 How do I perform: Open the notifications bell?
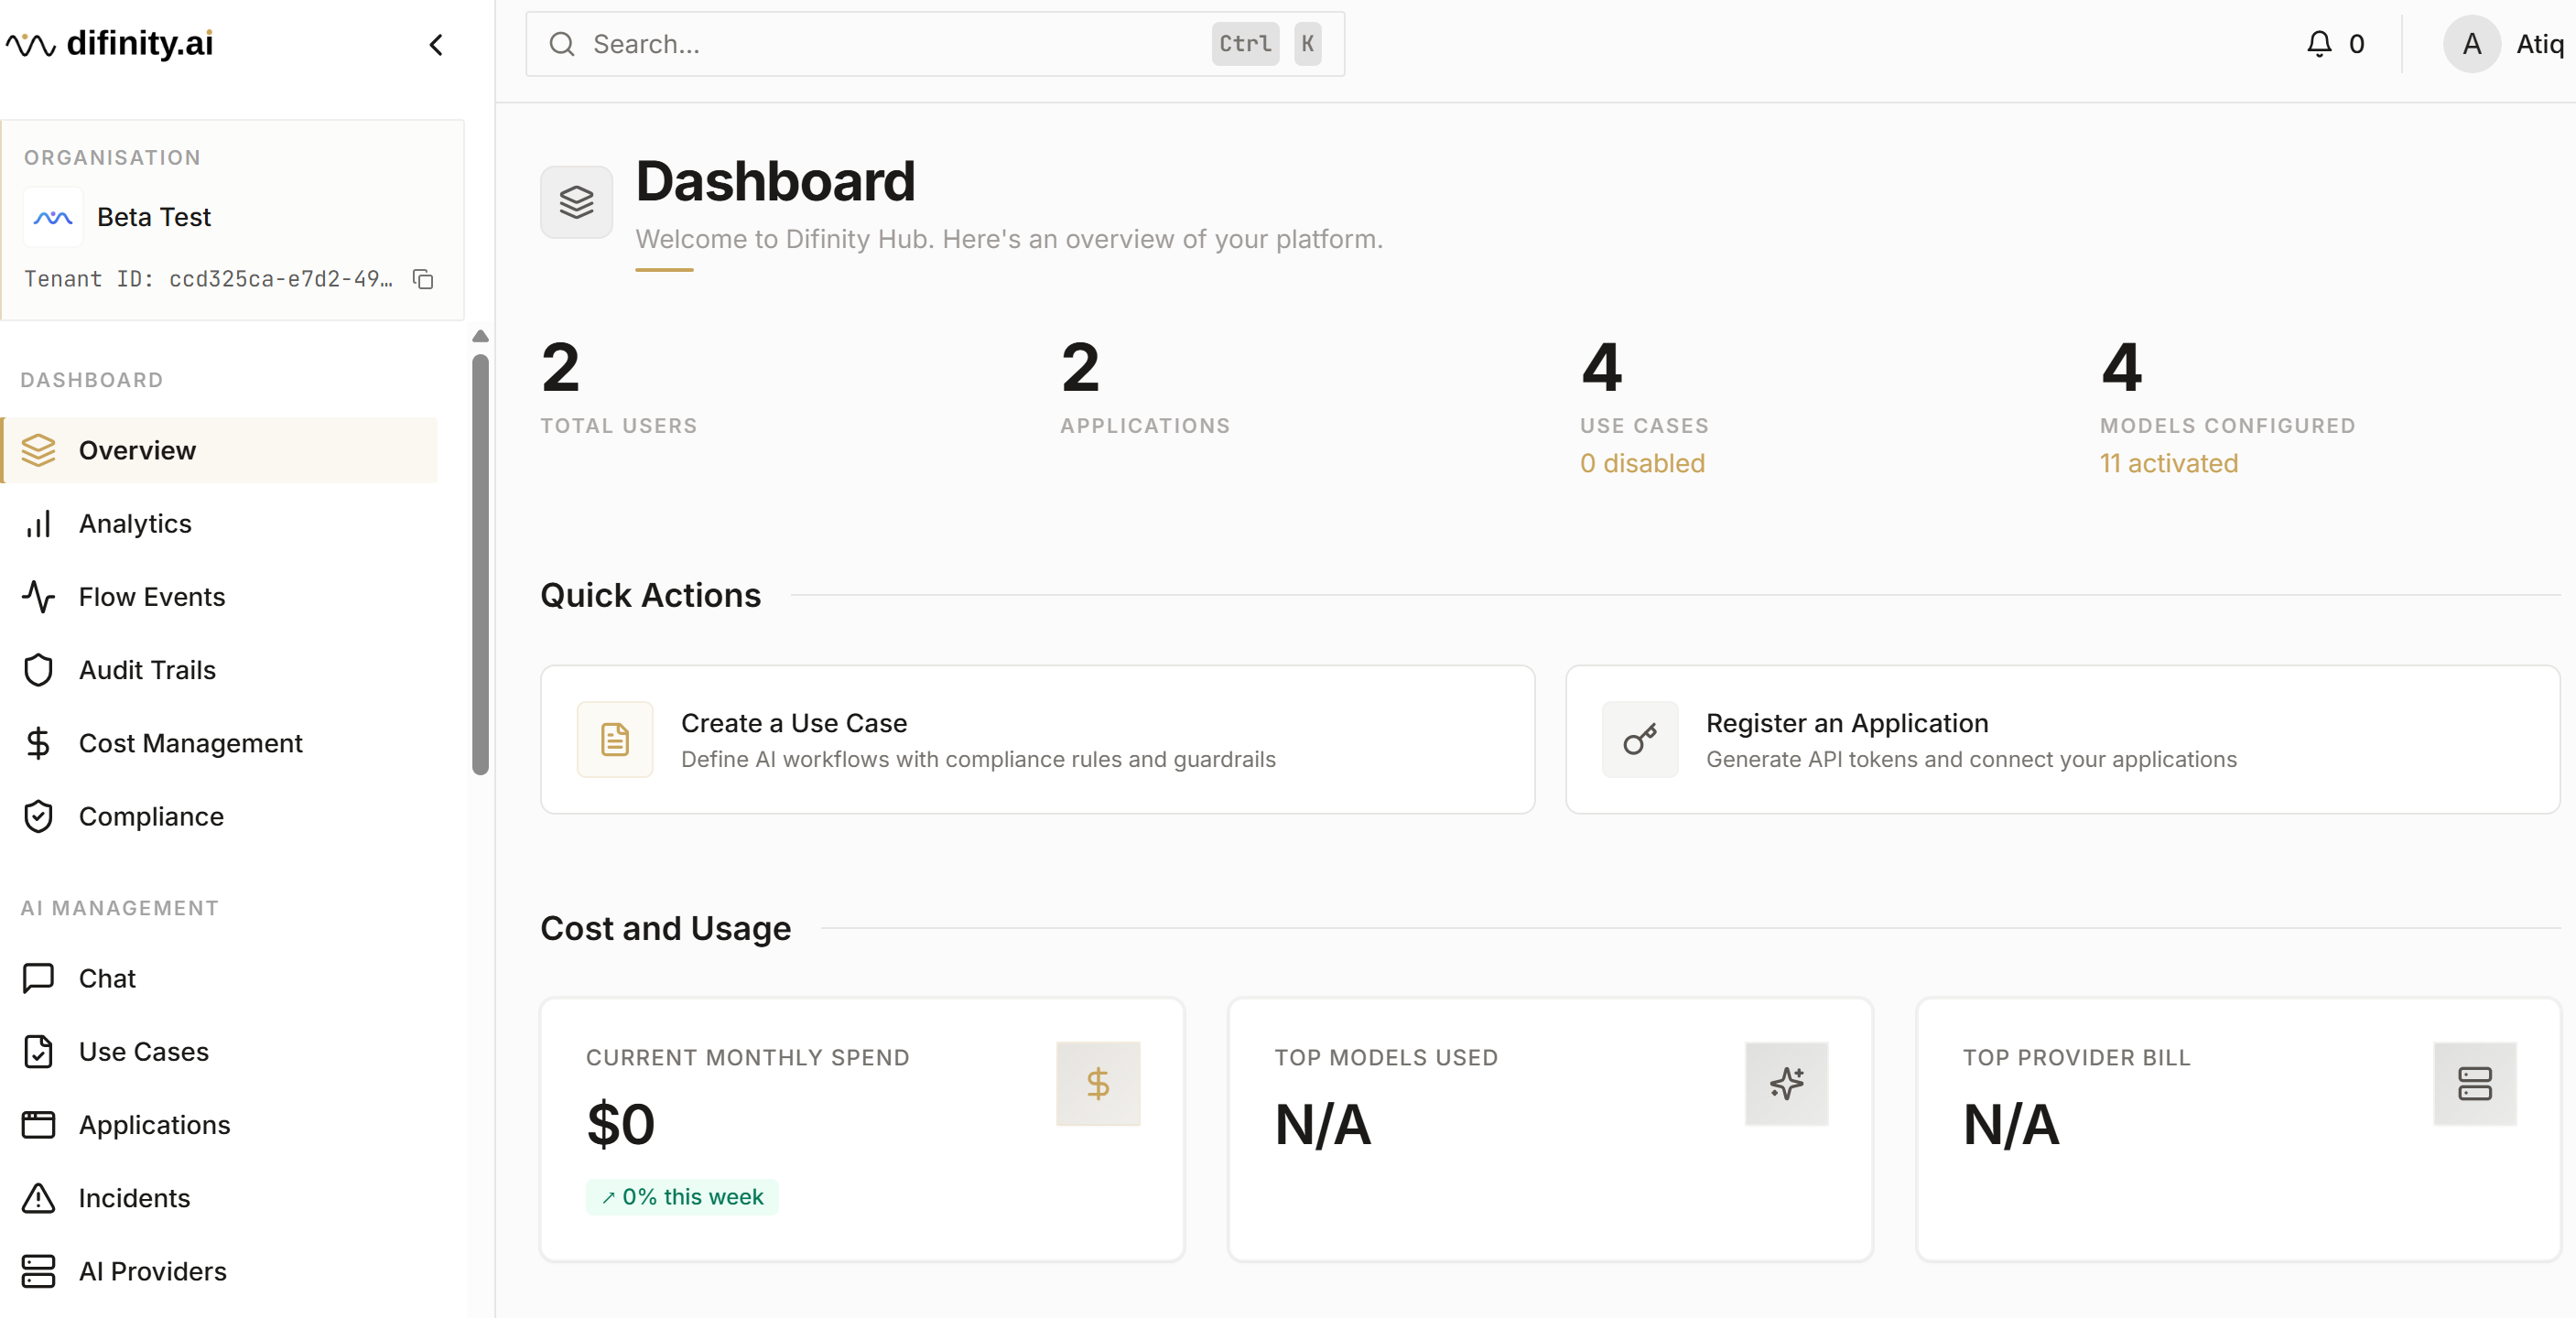pyautogui.click(x=2318, y=44)
